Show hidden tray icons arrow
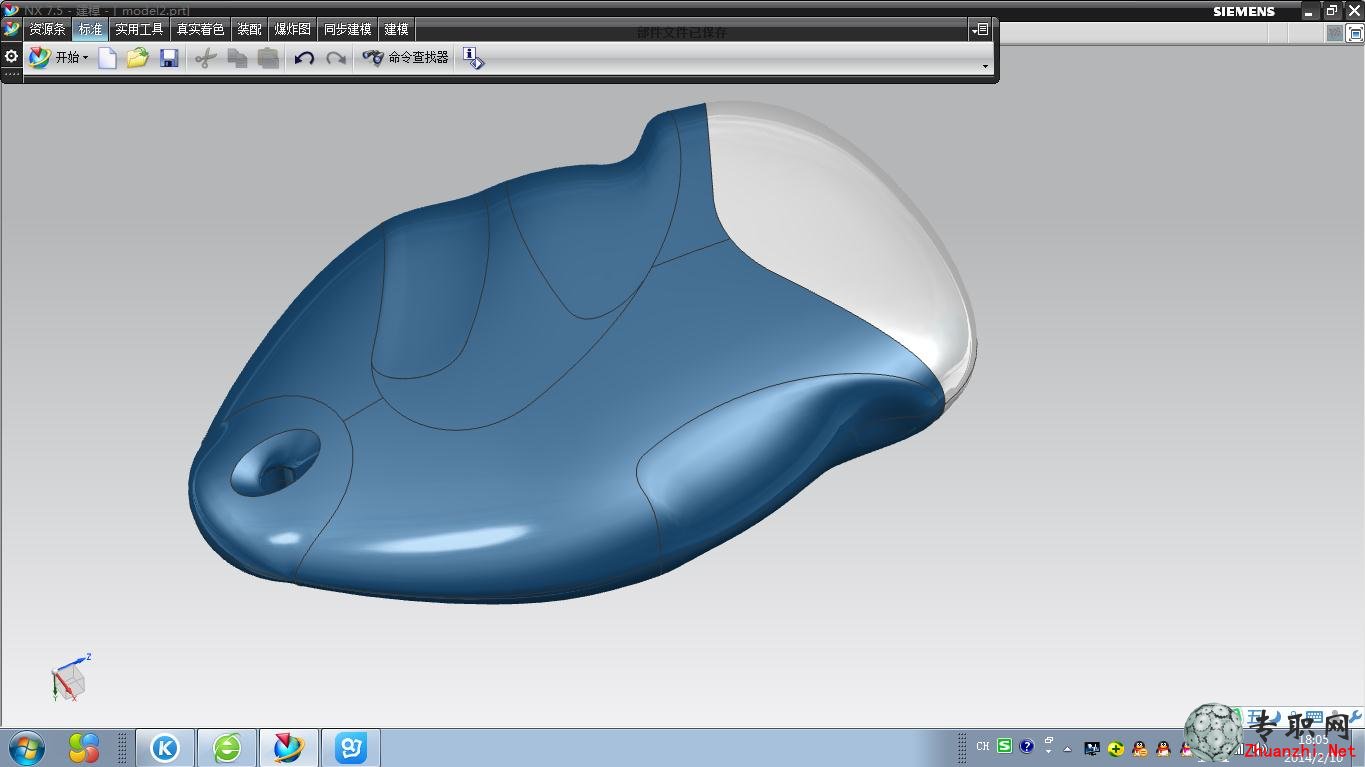 (x=1067, y=748)
